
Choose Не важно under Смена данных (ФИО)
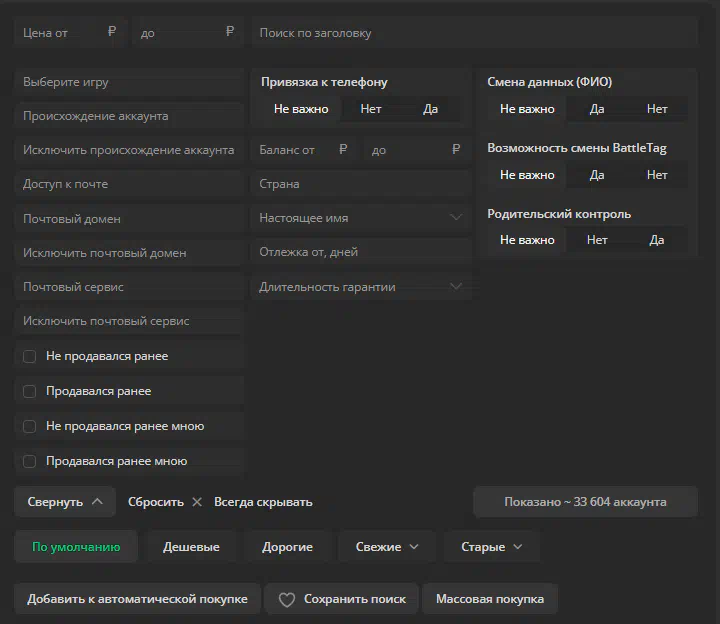527,109
